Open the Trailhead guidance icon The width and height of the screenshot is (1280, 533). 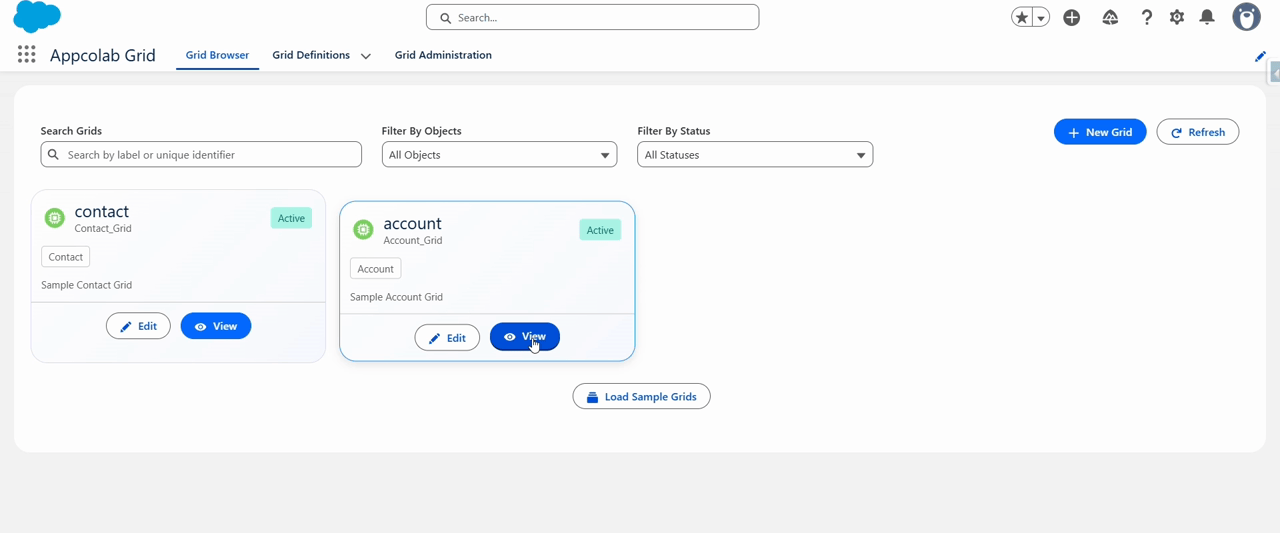[x=1110, y=17]
